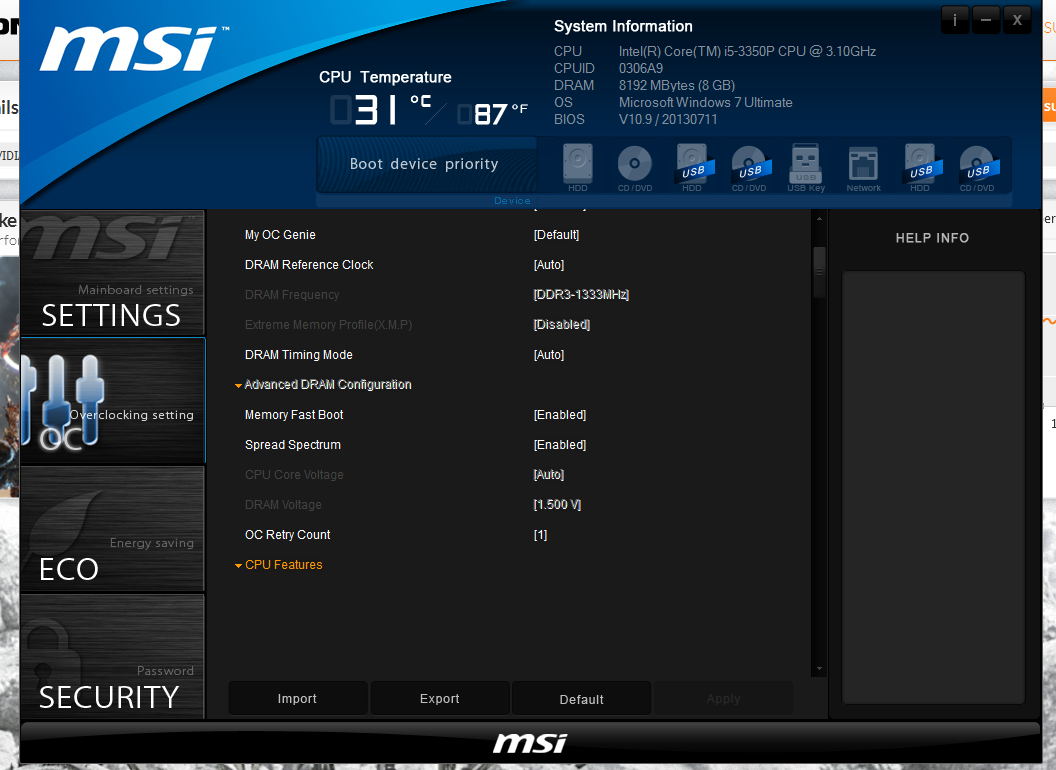Select the internal HDD boot device icon
This screenshot has height=770, width=1056.
(577, 168)
